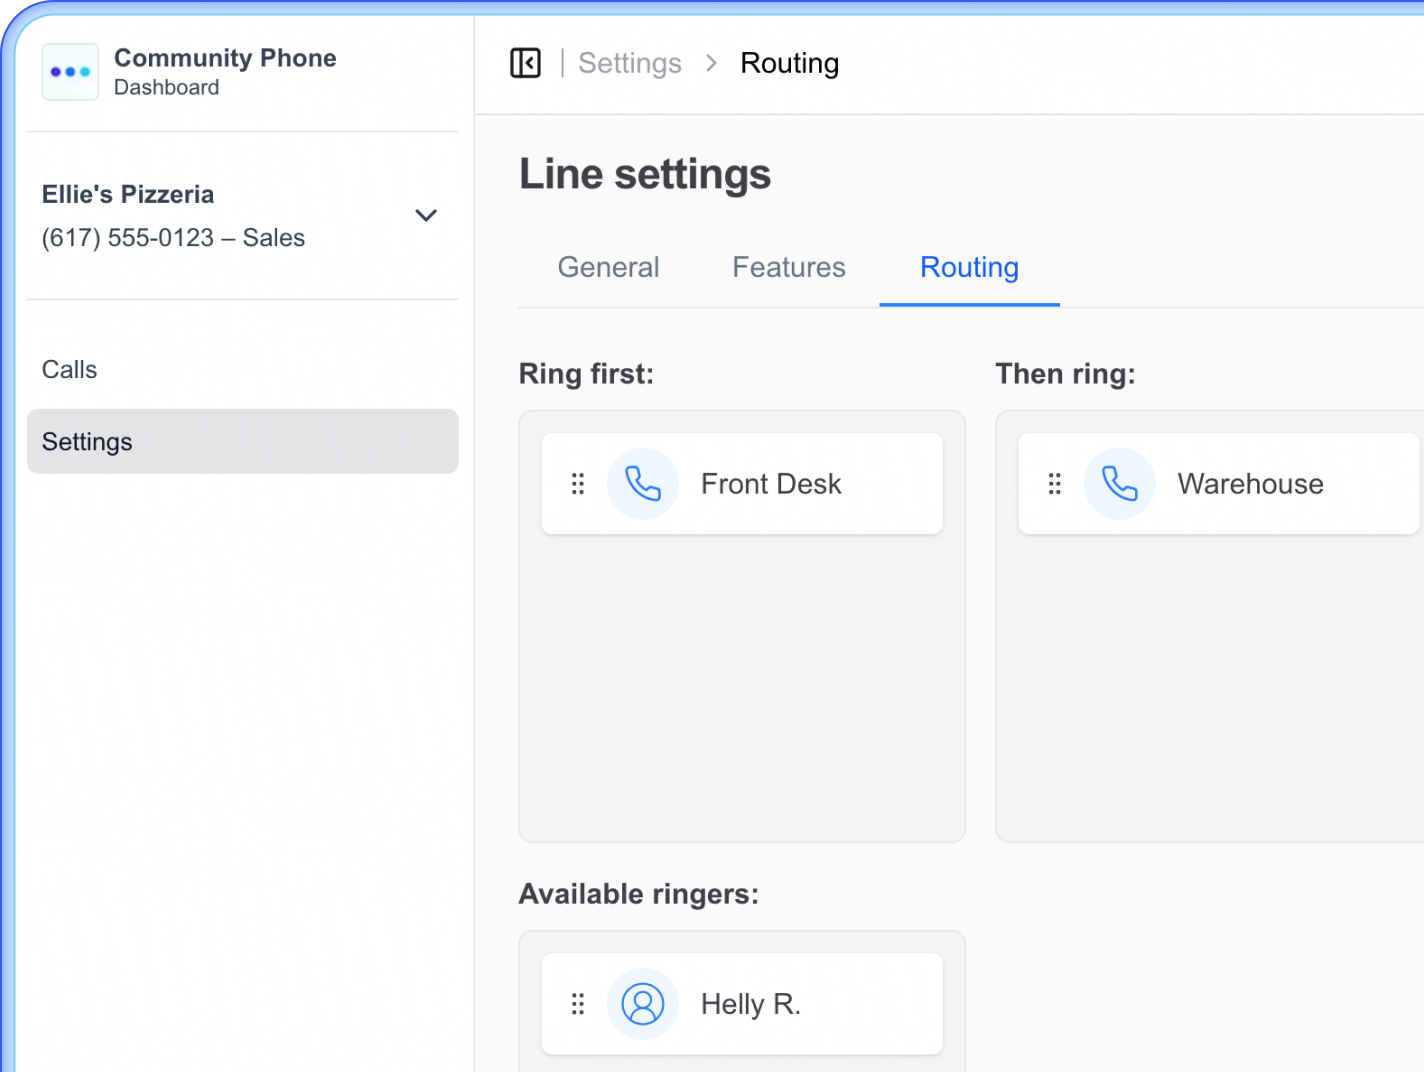Grab the Warehouse drag handle

tap(1054, 484)
